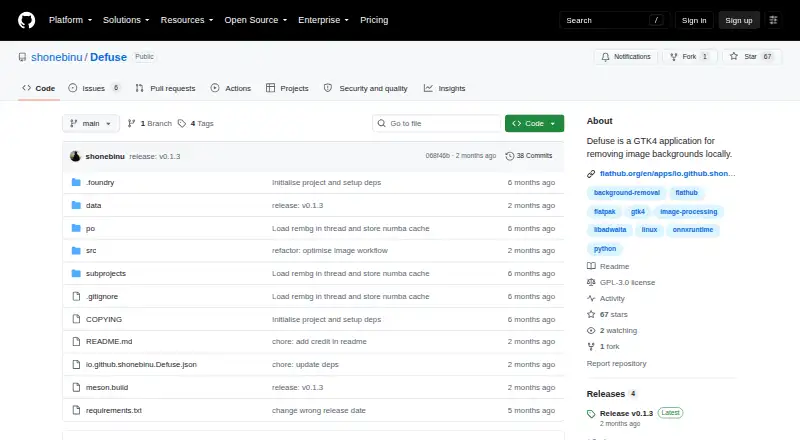Switch to the Issues tab
Screen dimensions: 800x440
click(94, 88)
